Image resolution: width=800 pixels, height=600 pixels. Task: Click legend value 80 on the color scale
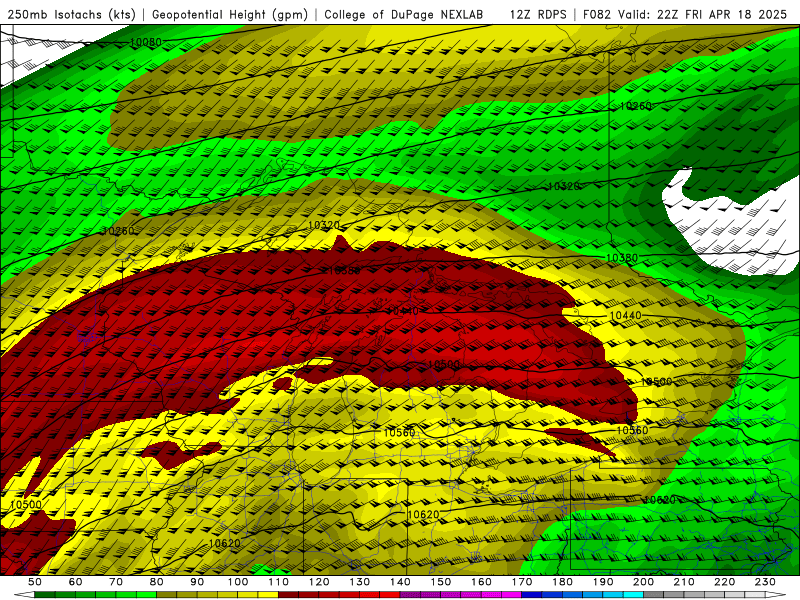[156, 582]
